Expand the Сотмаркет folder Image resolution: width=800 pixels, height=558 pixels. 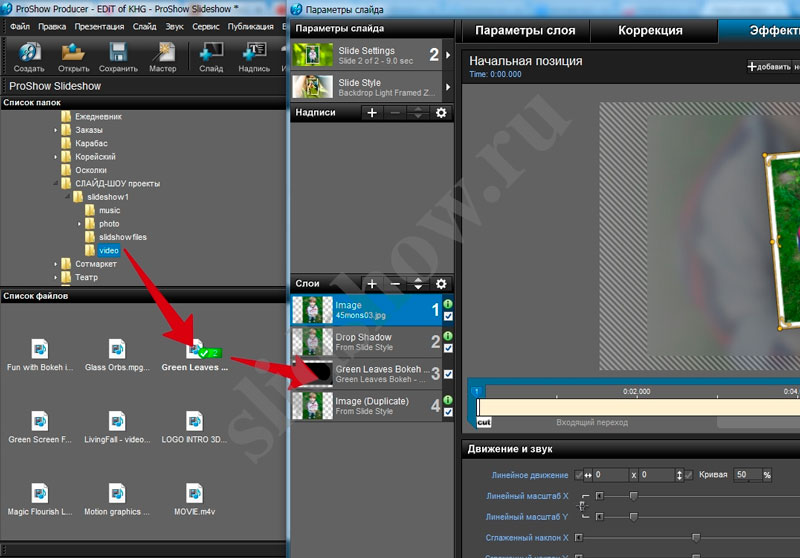tap(55, 264)
